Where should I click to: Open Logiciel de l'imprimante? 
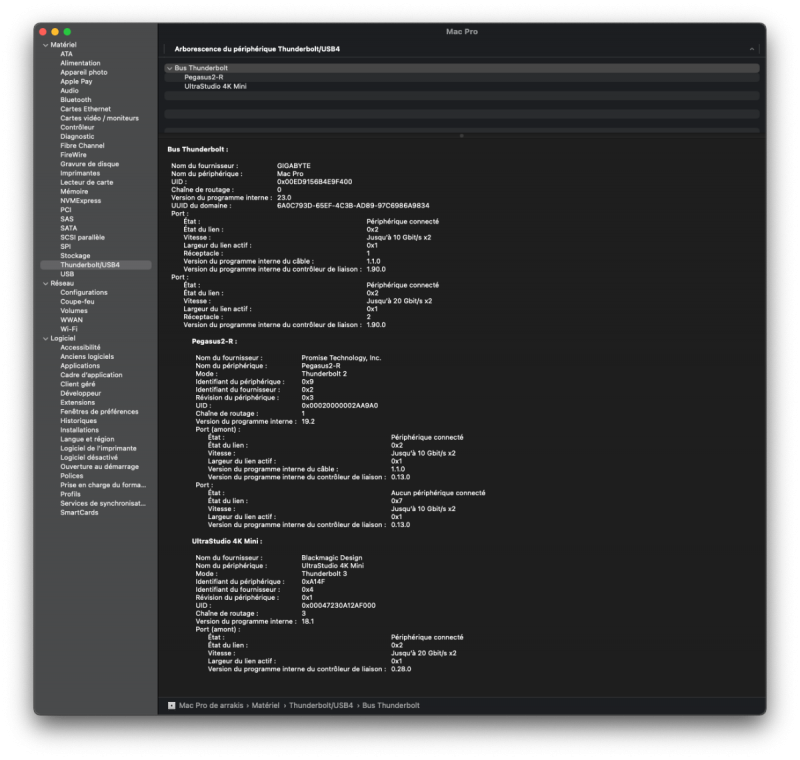point(98,449)
